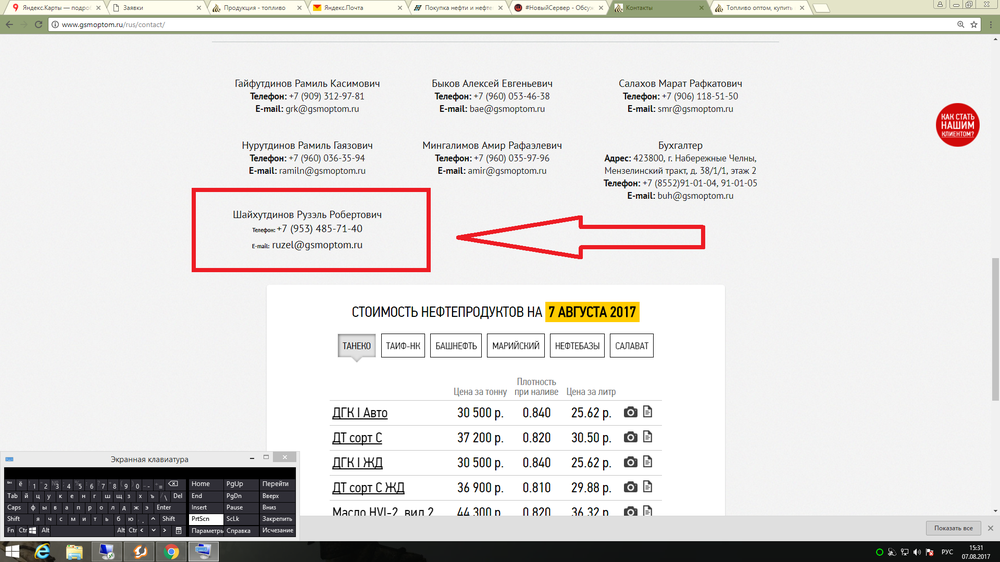Select the ТАИФ-НК price tab
The width and height of the screenshot is (1000, 562).
point(403,346)
